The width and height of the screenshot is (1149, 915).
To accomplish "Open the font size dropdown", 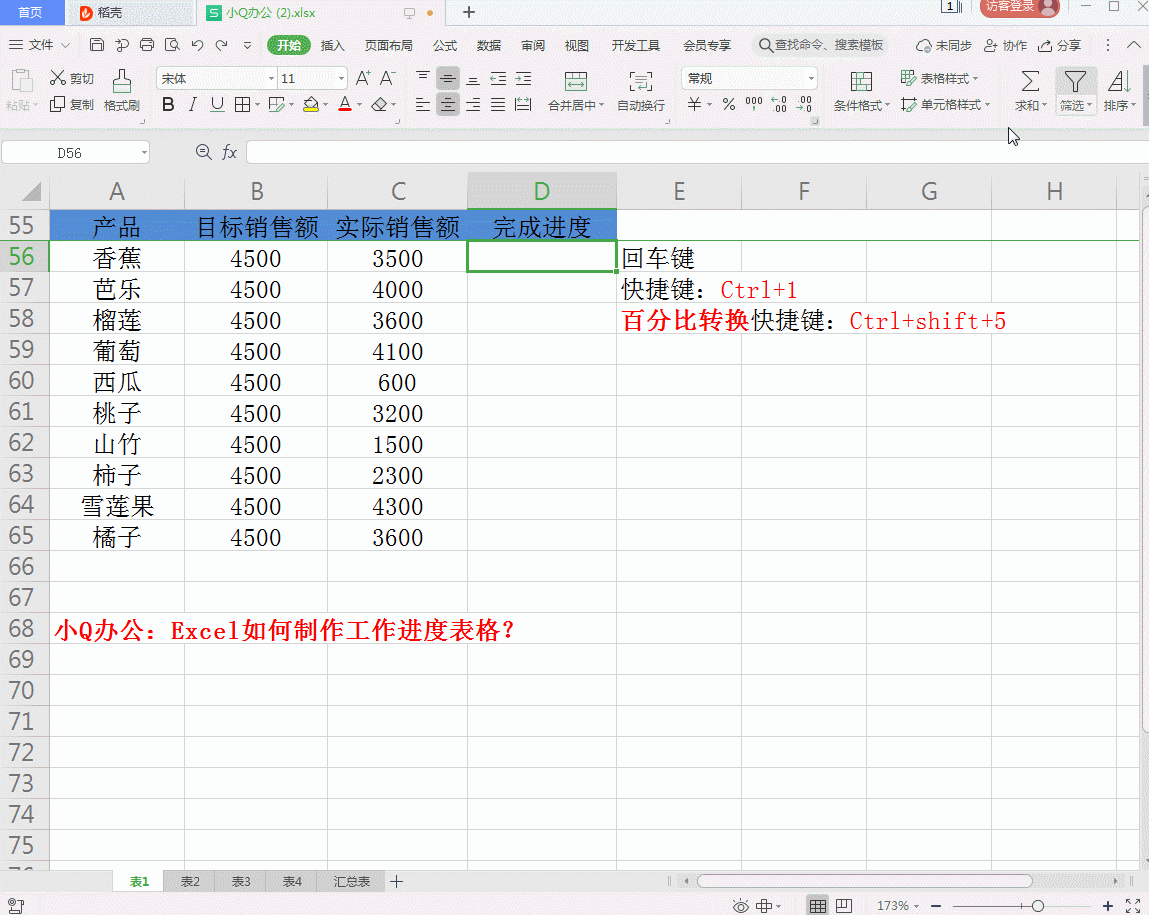I will [x=341, y=78].
